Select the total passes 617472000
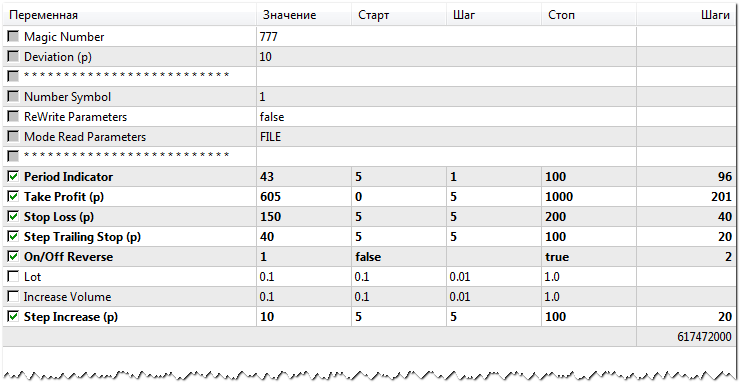Viewport: 740px width, 389px height. (x=704, y=337)
